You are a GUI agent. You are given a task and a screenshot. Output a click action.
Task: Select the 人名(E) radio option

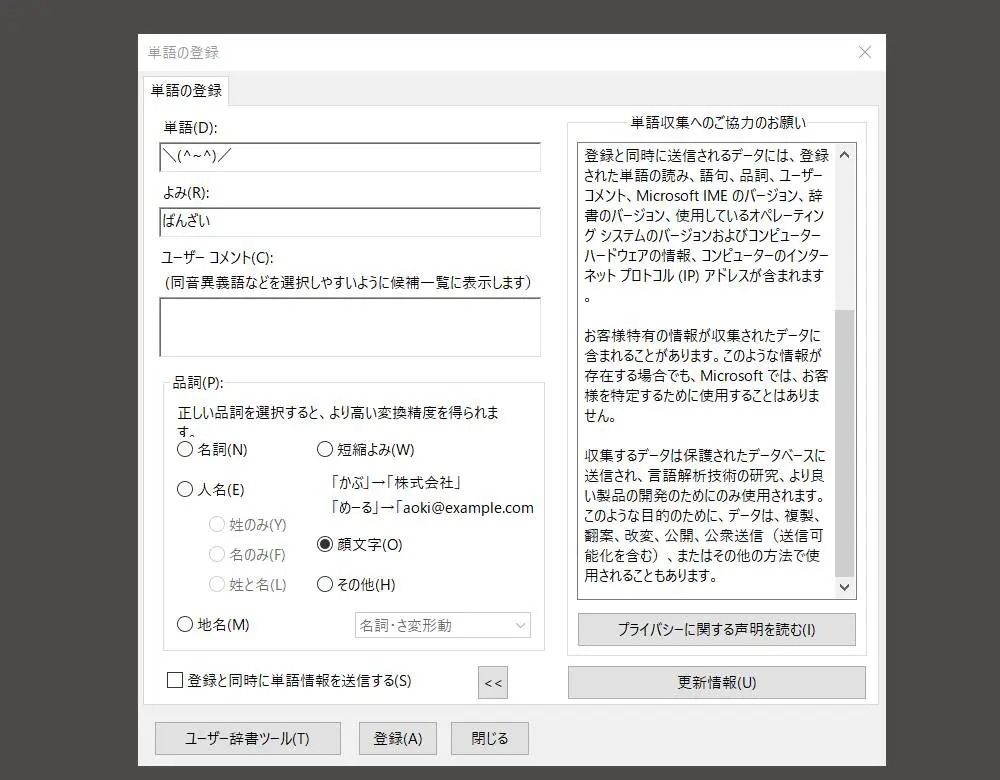[185, 490]
